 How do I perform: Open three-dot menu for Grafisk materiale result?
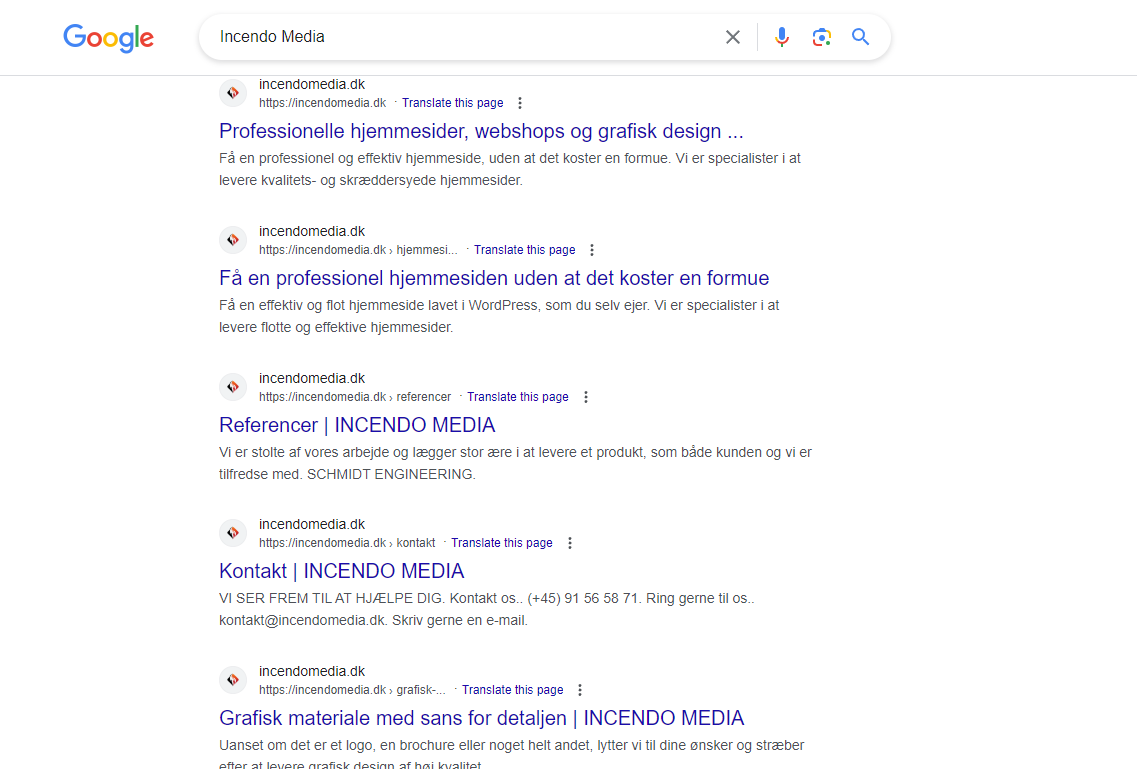[x=580, y=690]
